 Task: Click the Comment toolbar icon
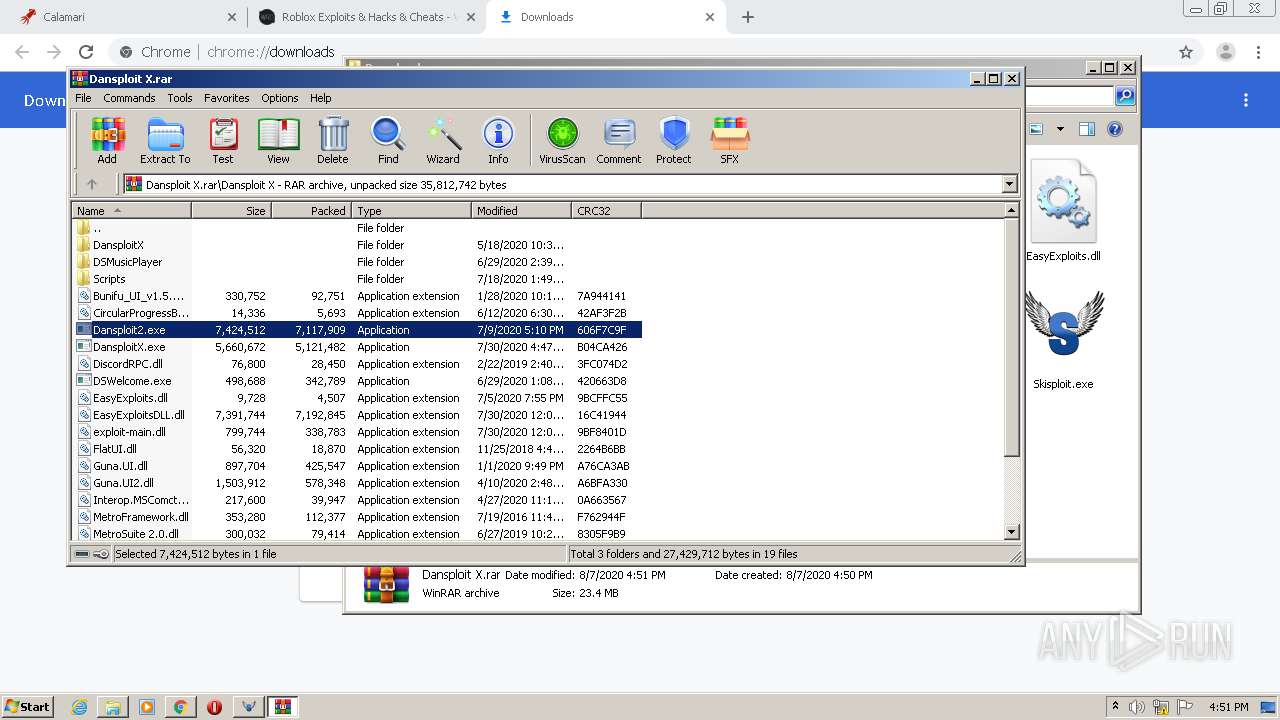(619, 141)
